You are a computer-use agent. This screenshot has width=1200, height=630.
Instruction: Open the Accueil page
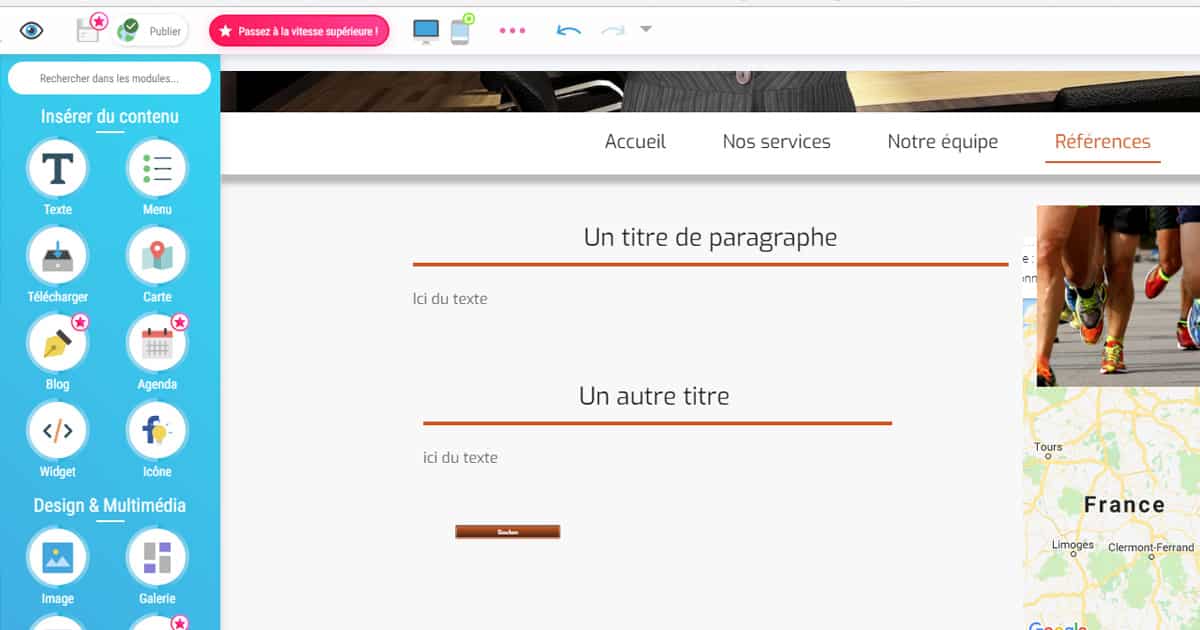point(635,142)
